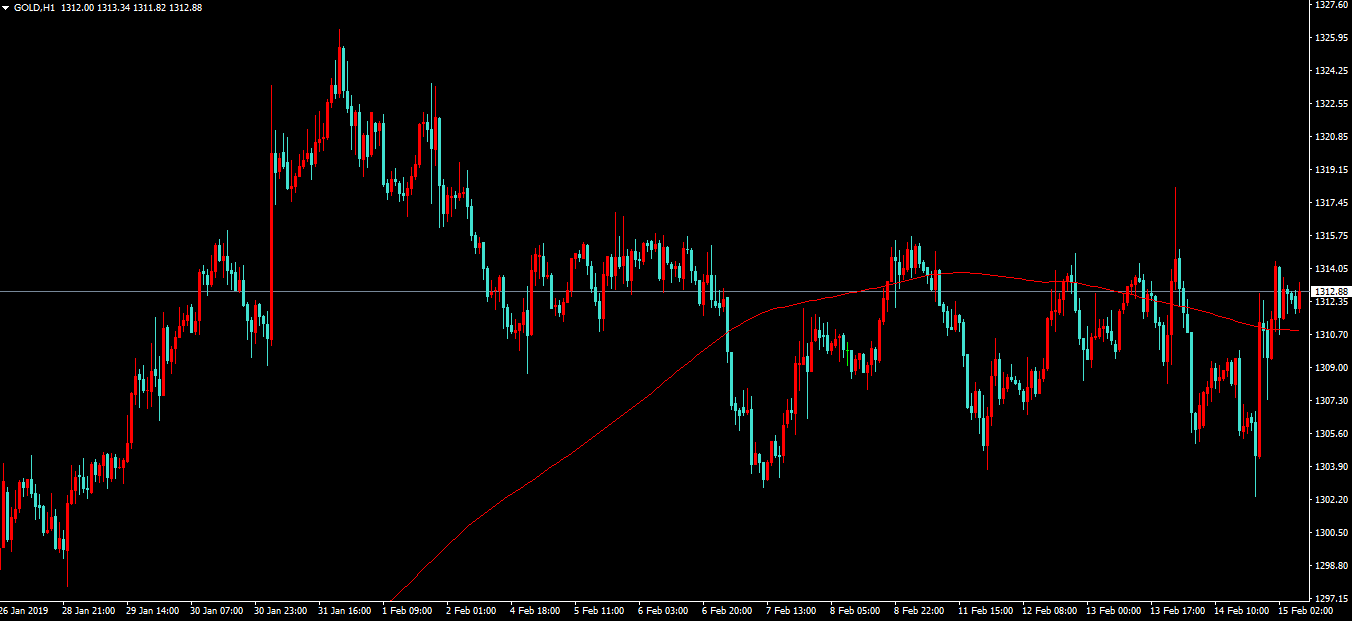Click the 15 Feb 02:00 time label

1305,610
